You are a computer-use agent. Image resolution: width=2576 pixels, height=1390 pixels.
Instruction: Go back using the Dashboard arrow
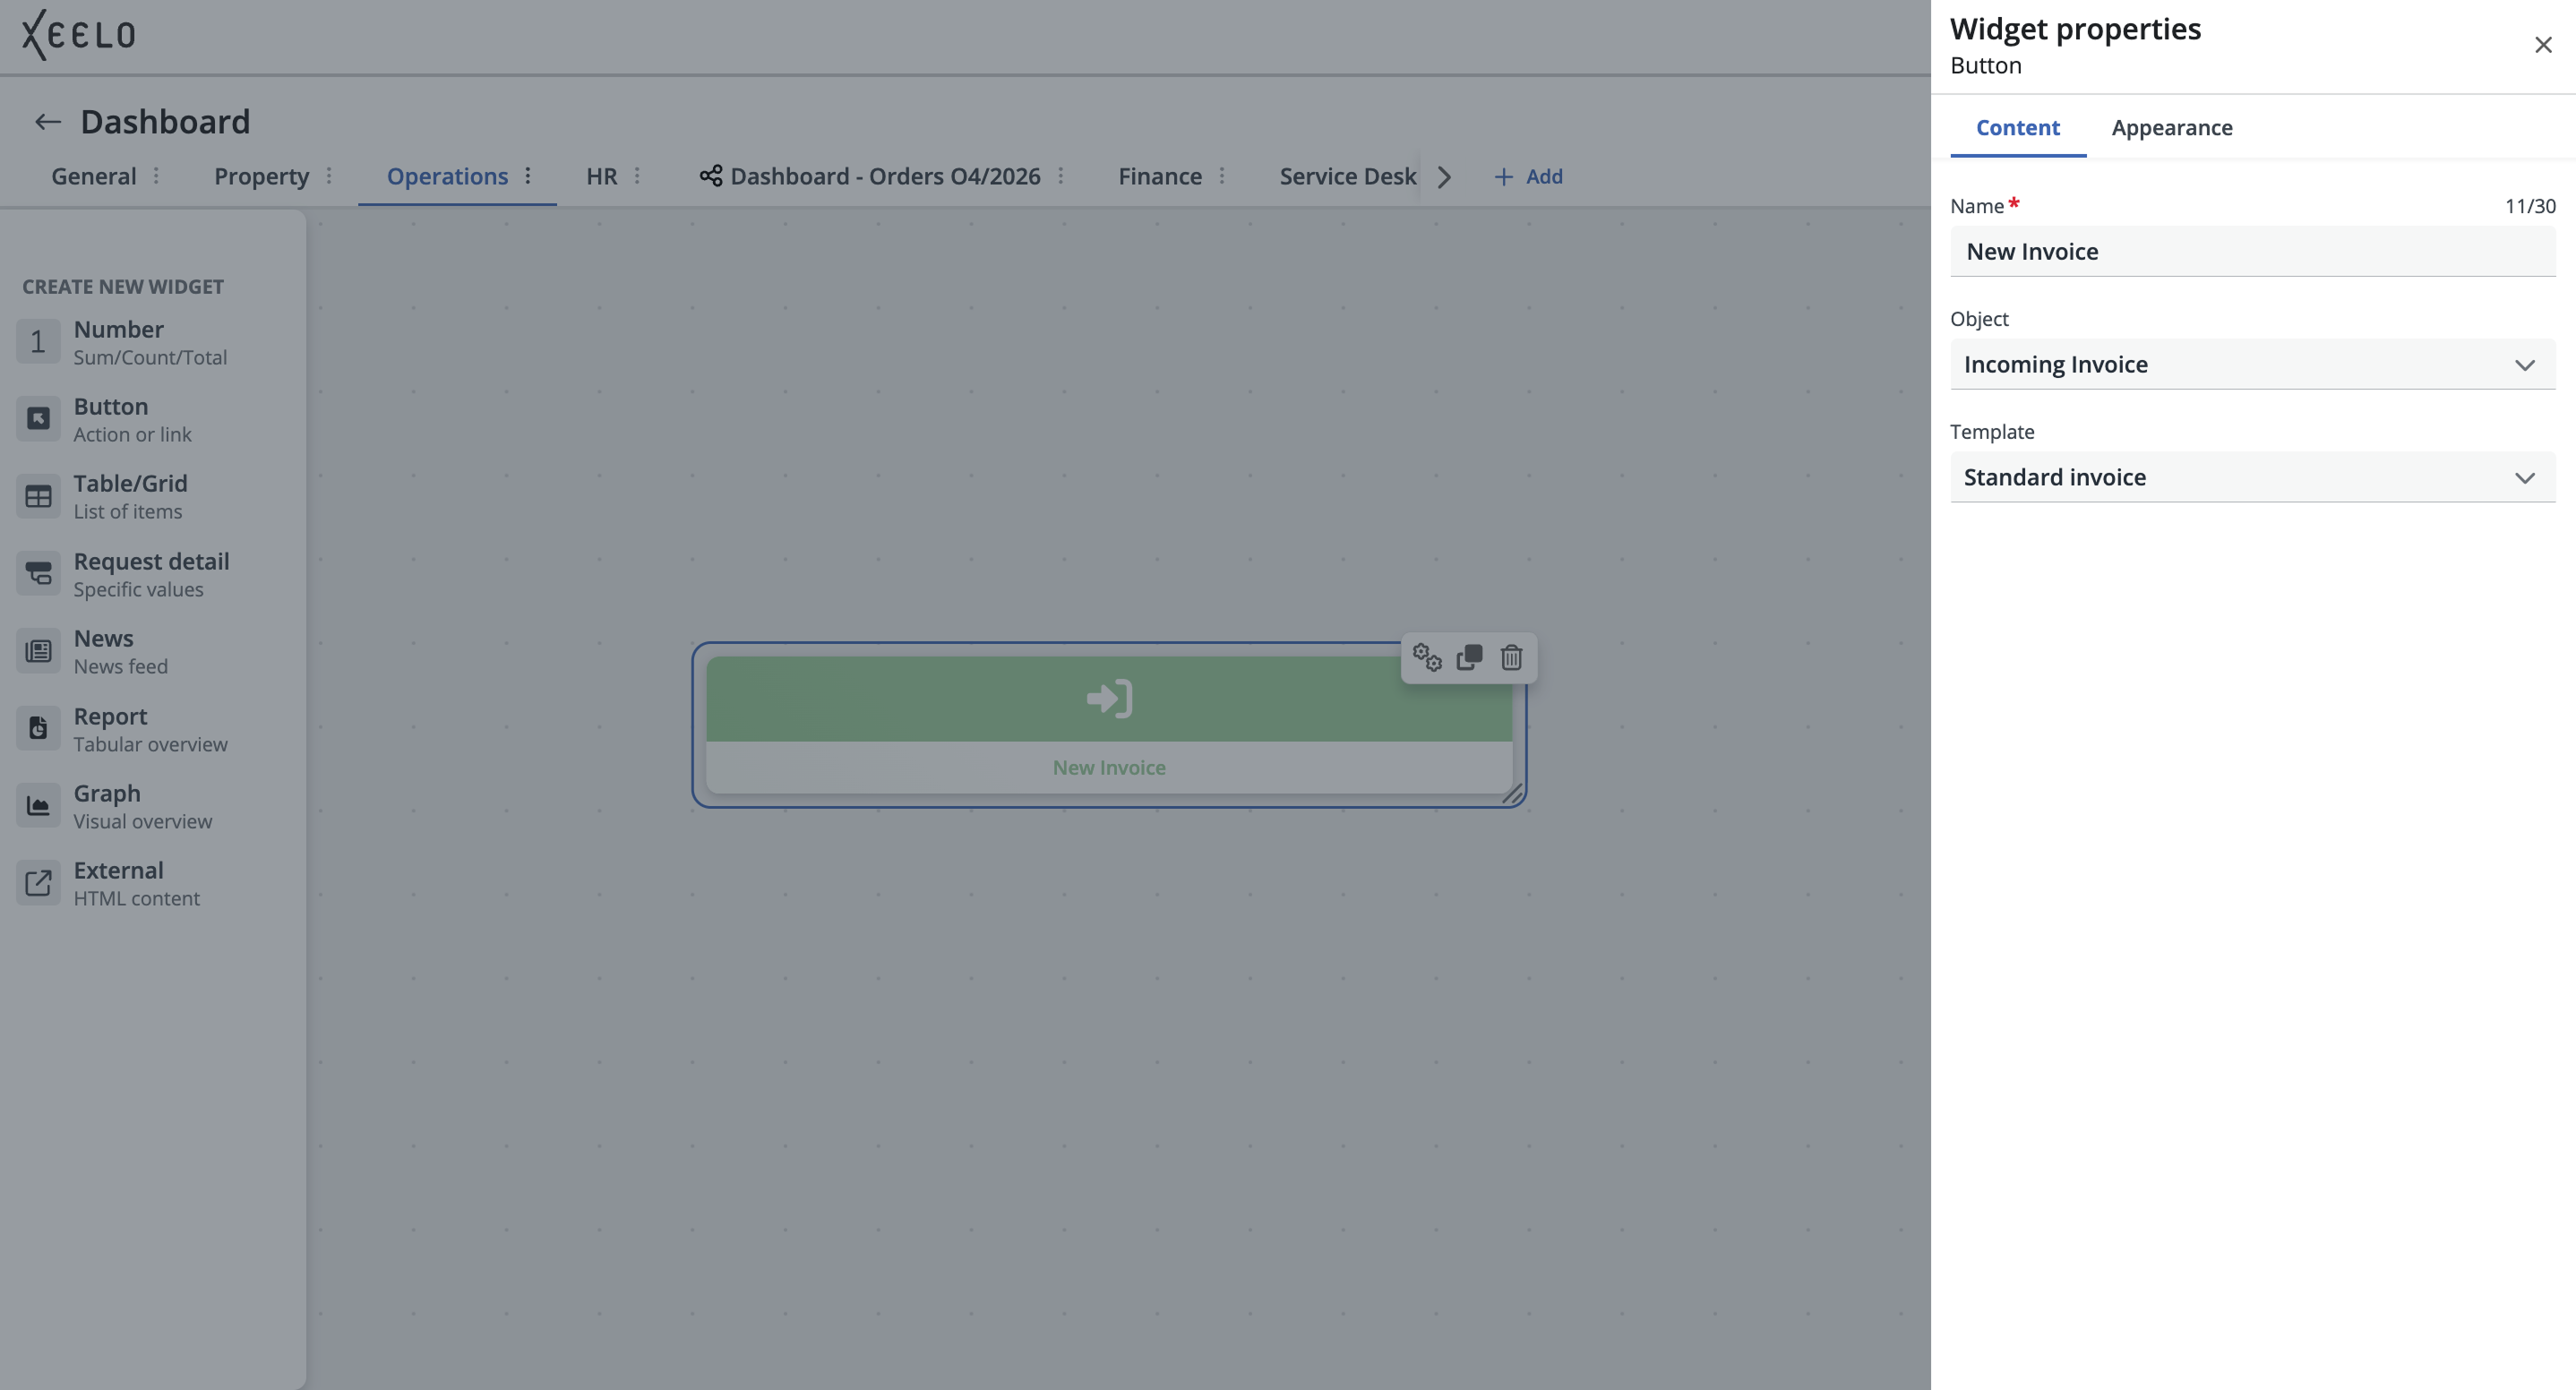[47, 122]
